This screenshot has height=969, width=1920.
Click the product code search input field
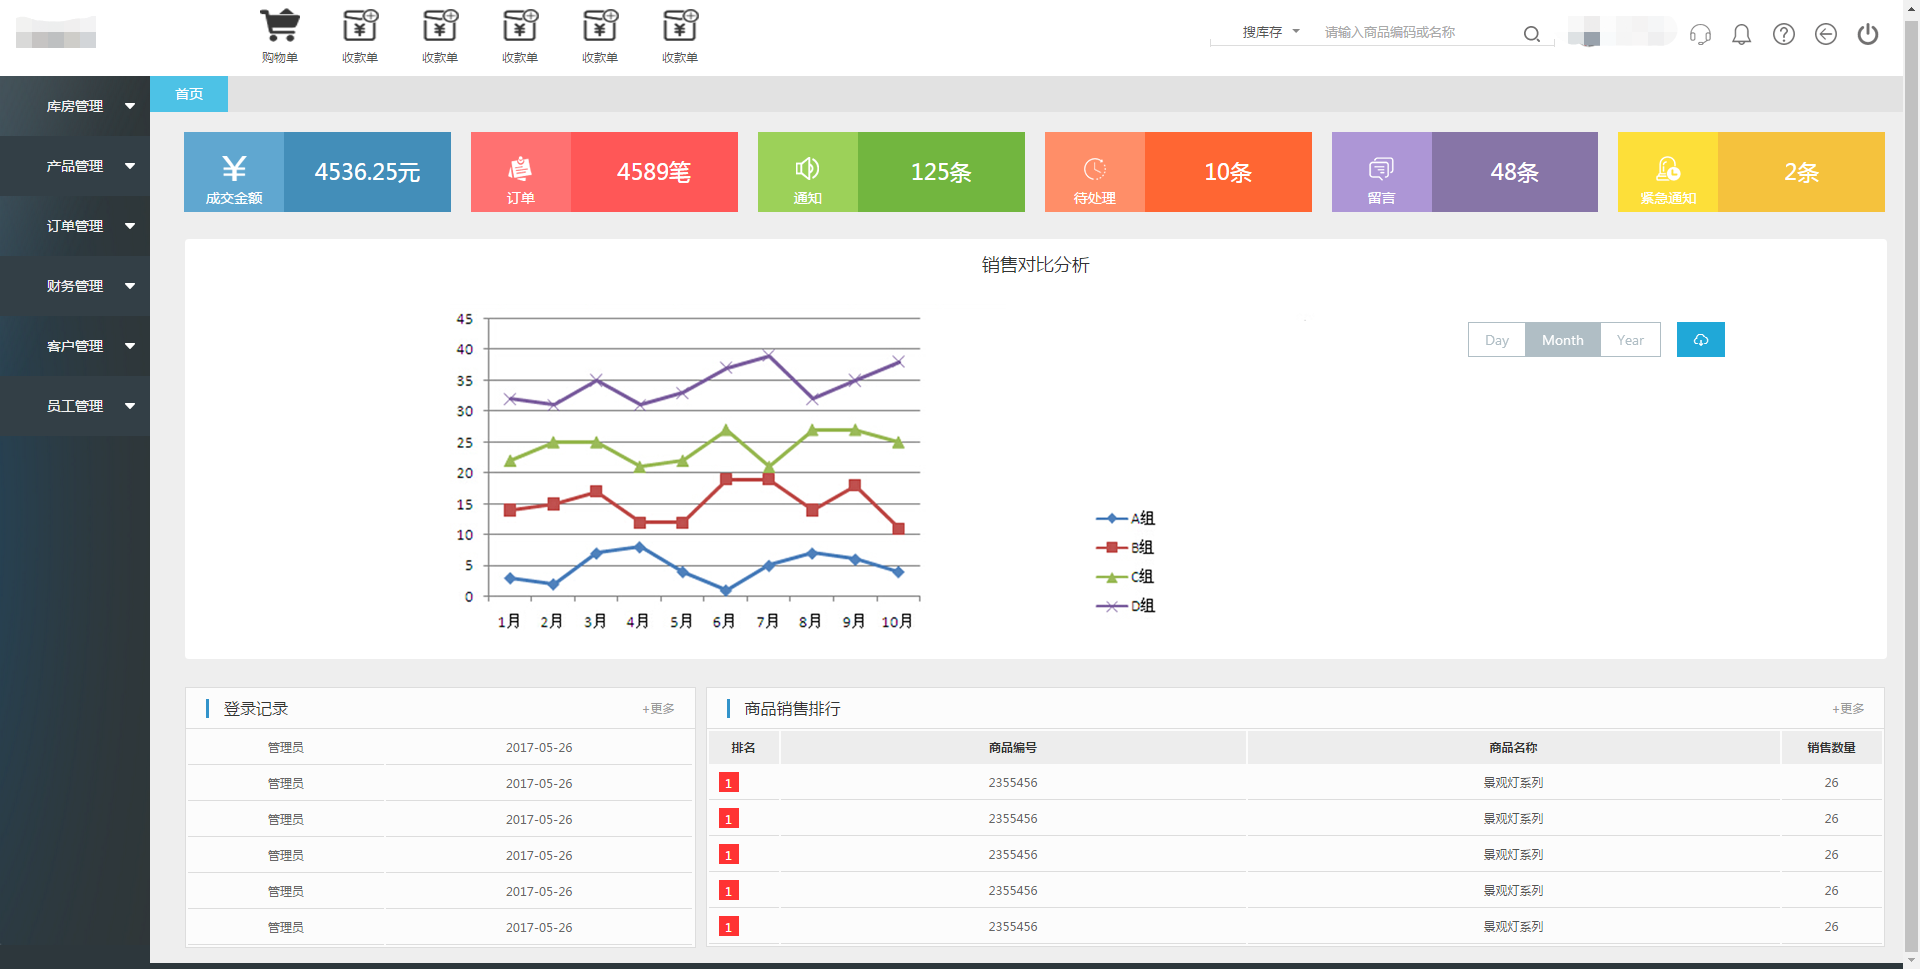pos(1415,33)
